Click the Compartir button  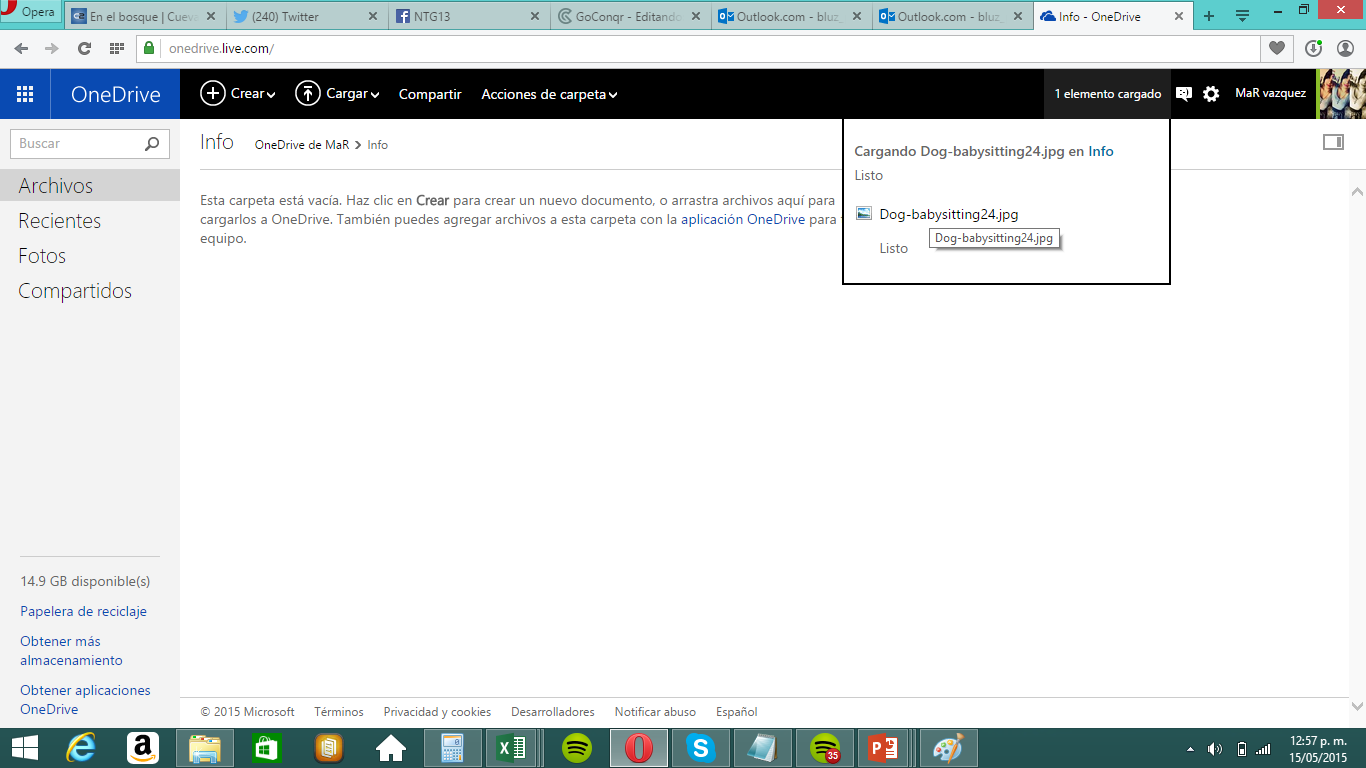[430, 94]
